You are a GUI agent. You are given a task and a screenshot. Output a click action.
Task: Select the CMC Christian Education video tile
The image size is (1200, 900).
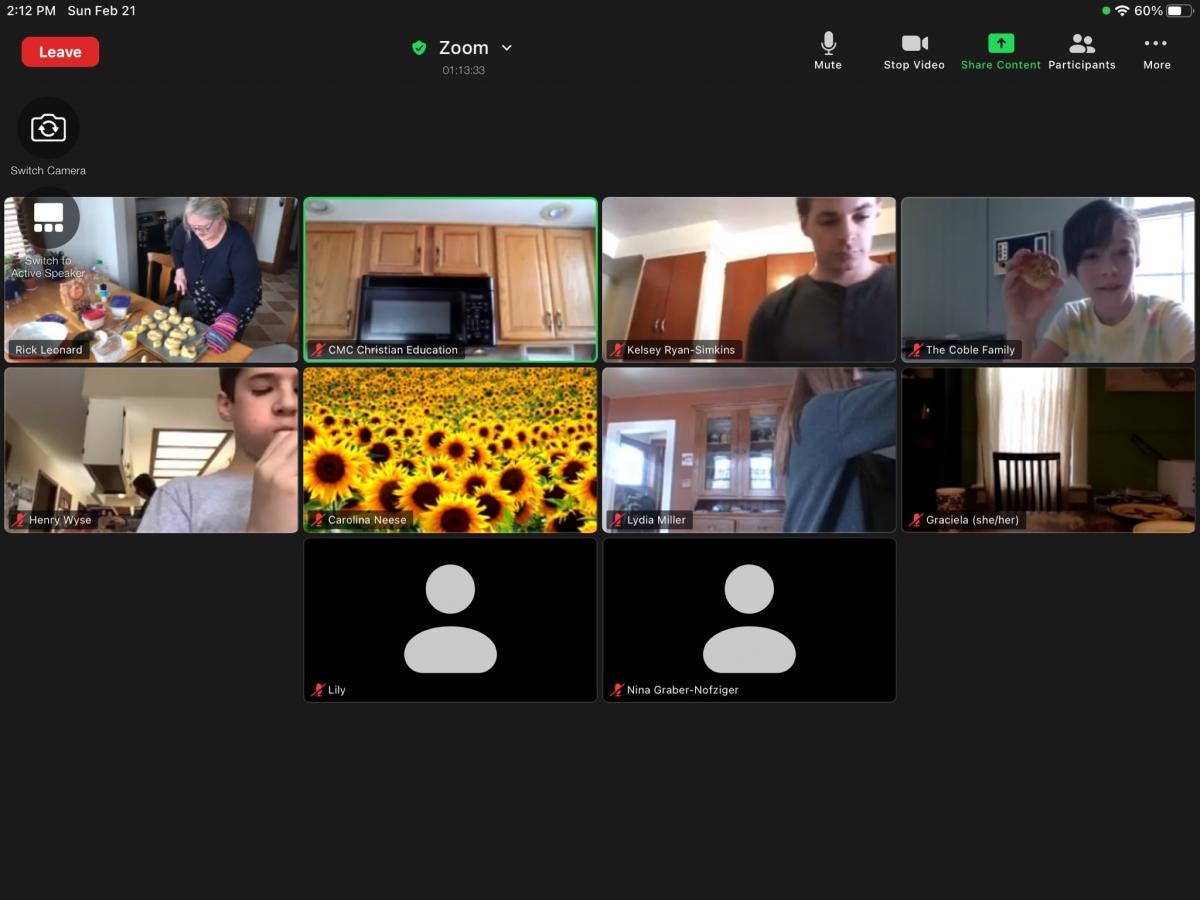pyautogui.click(x=450, y=279)
